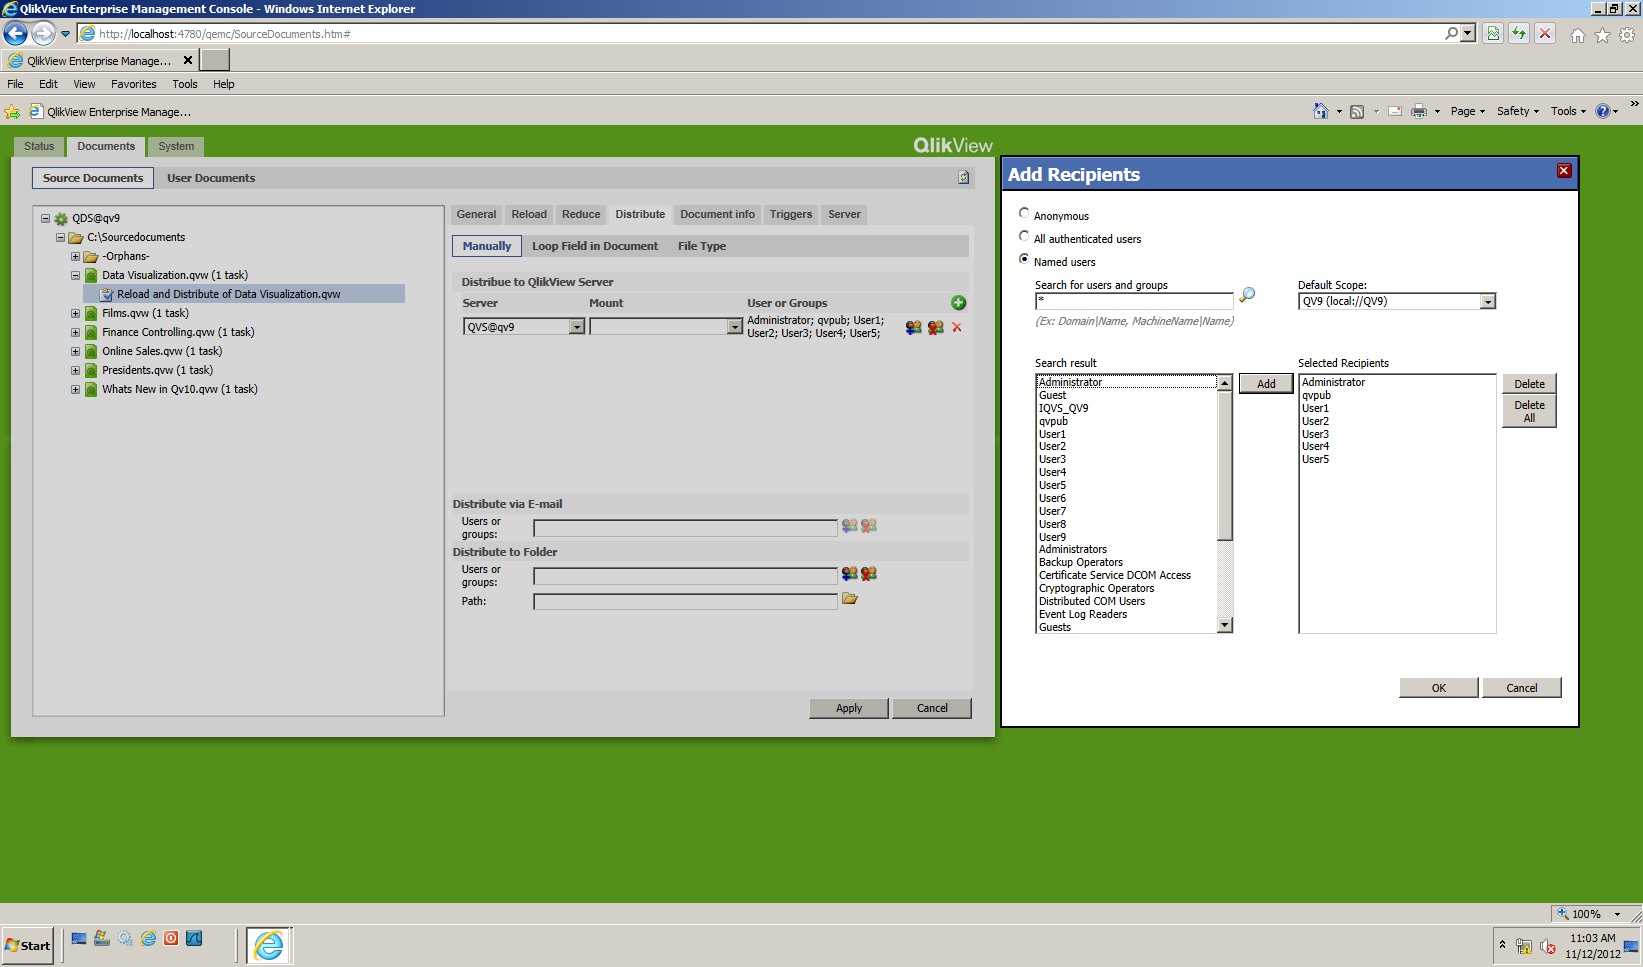Switch to the Reload tab
Viewport: 1643px width, 967px height.
[x=529, y=214]
